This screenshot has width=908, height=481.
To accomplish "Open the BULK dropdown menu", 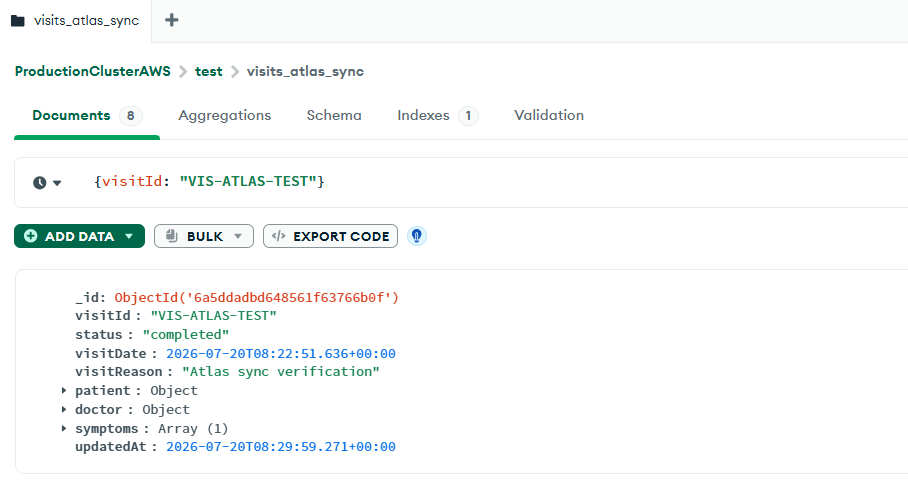I will pos(238,236).
